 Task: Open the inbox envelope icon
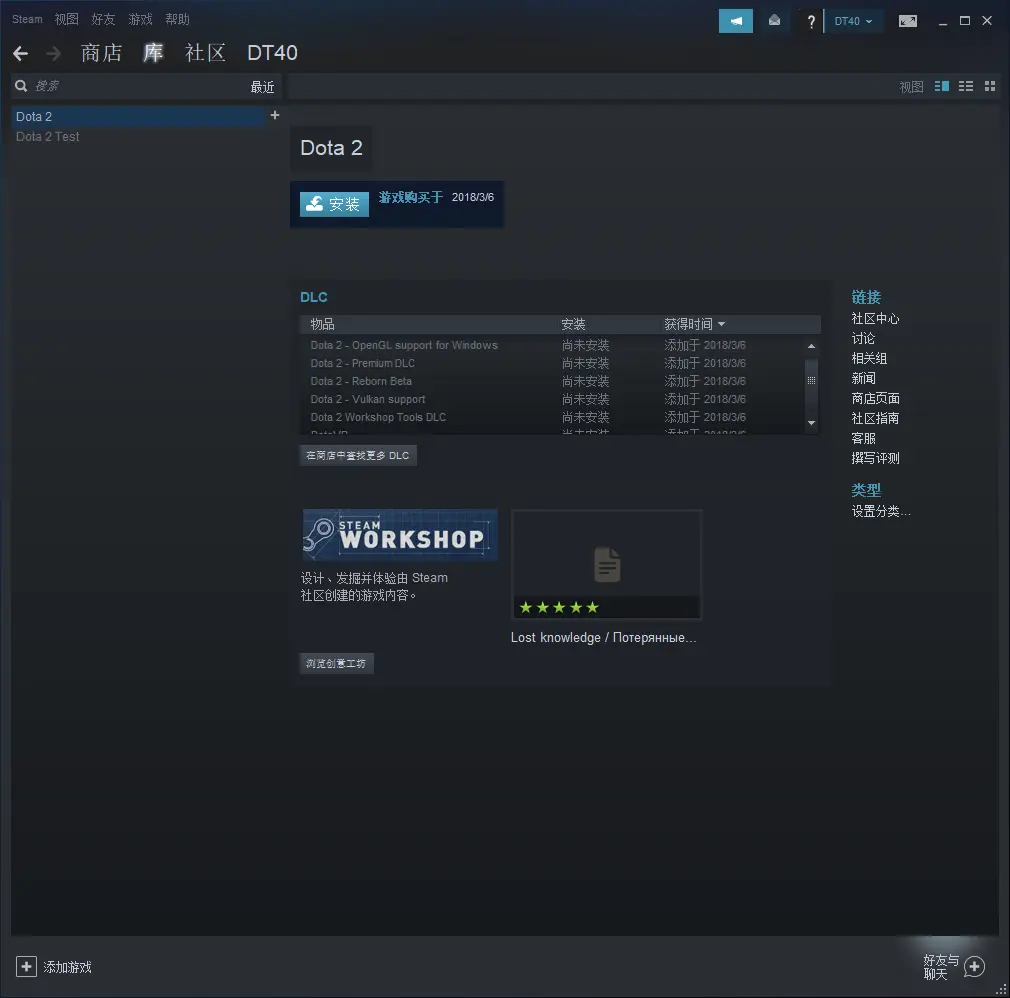click(x=774, y=21)
